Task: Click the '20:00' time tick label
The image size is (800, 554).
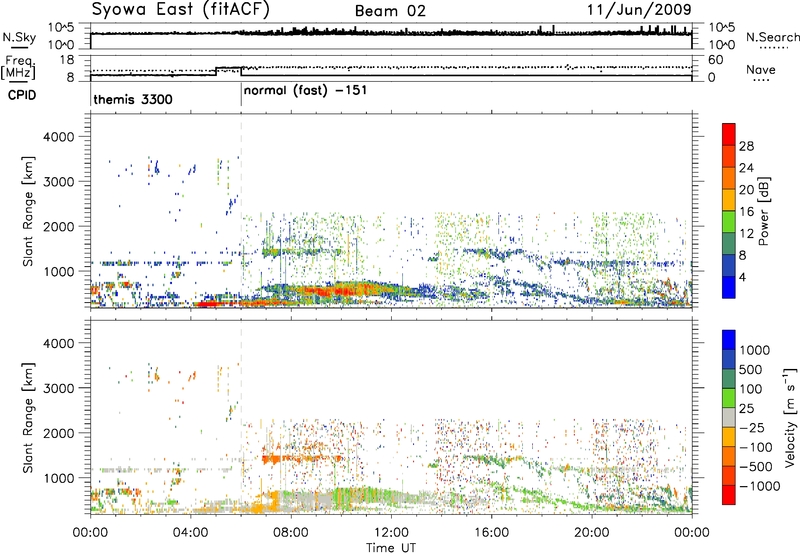Action: 591,533
